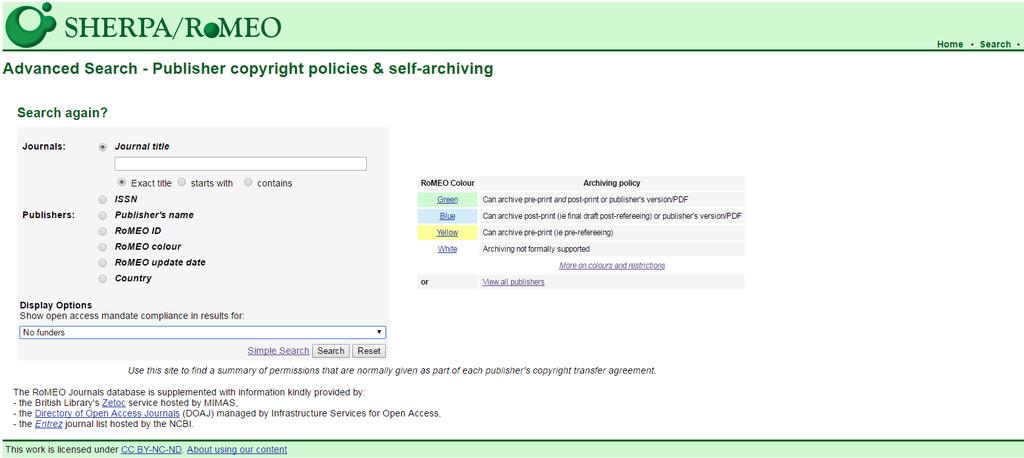This screenshot has height=458, width=1024.
Task: Select the ISSN radio button
Action: click(x=103, y=199)
